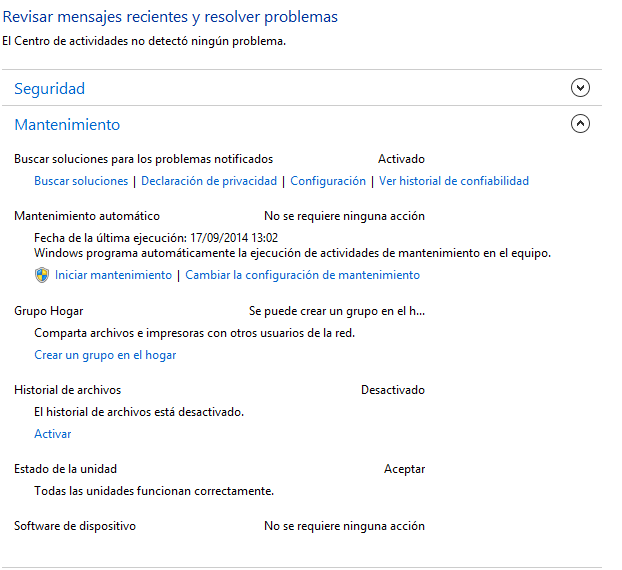Click 'El Centro de actividades no detectó' message
The image size is (622, 570).
click(144, 41)
